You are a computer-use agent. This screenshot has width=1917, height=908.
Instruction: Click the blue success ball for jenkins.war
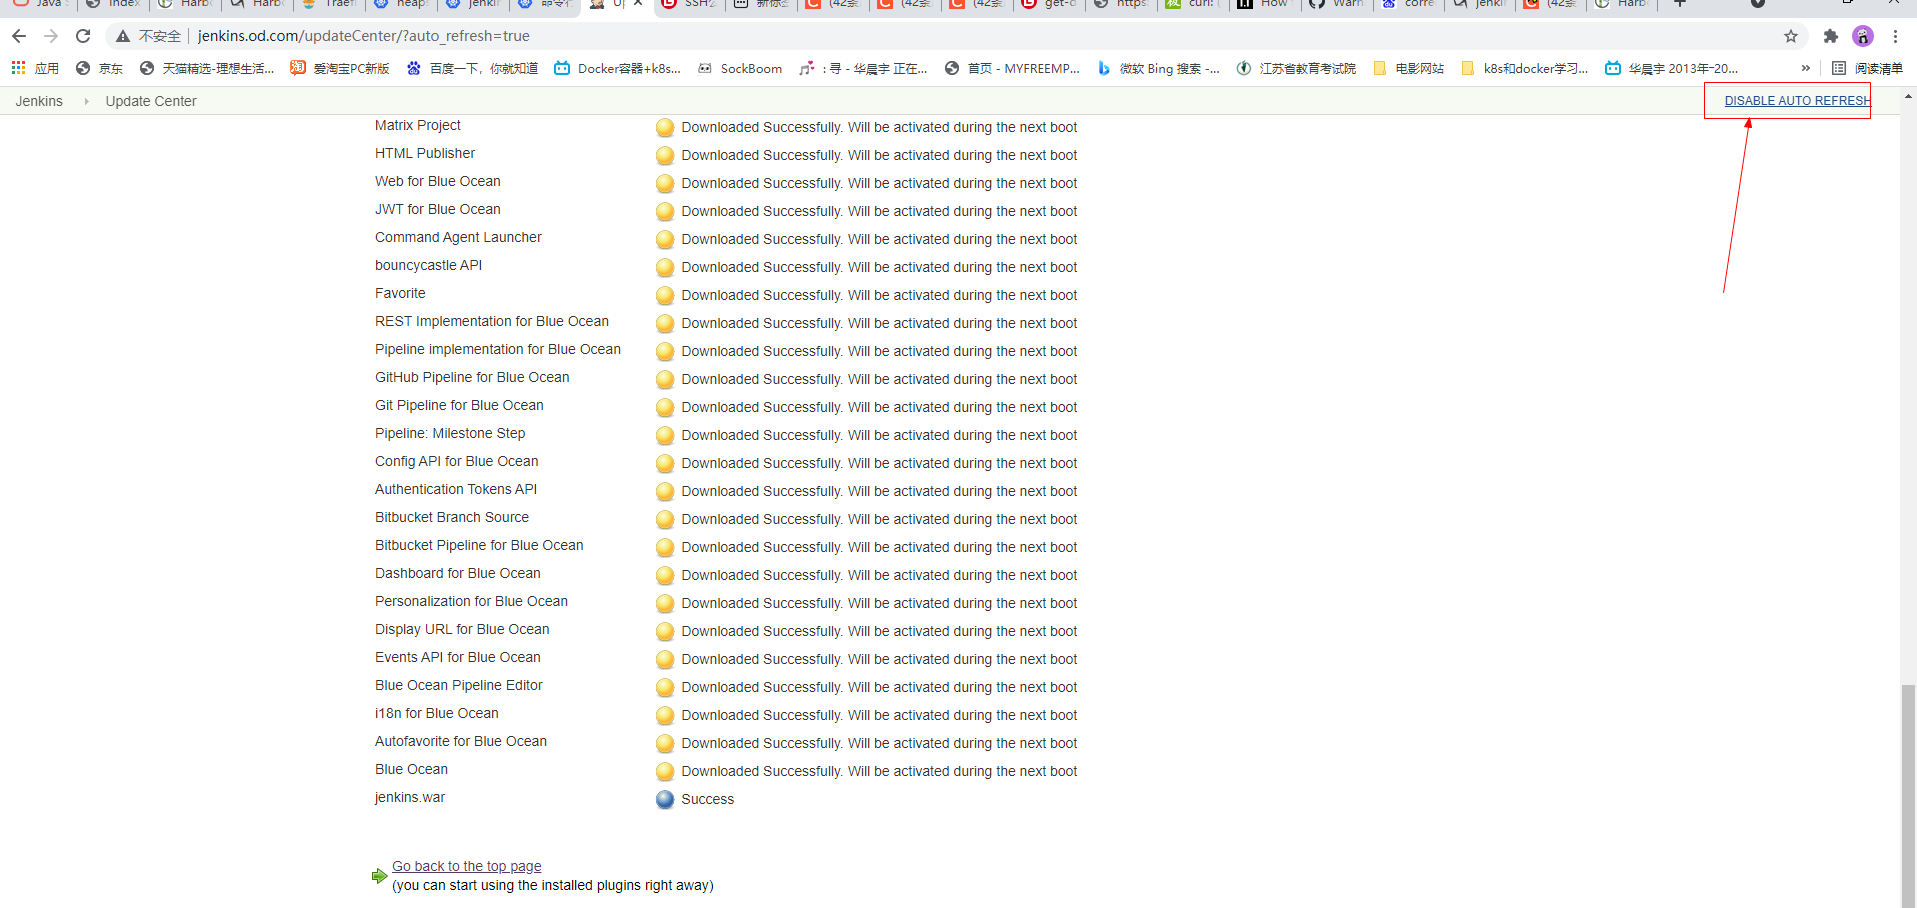click(665, 800)
